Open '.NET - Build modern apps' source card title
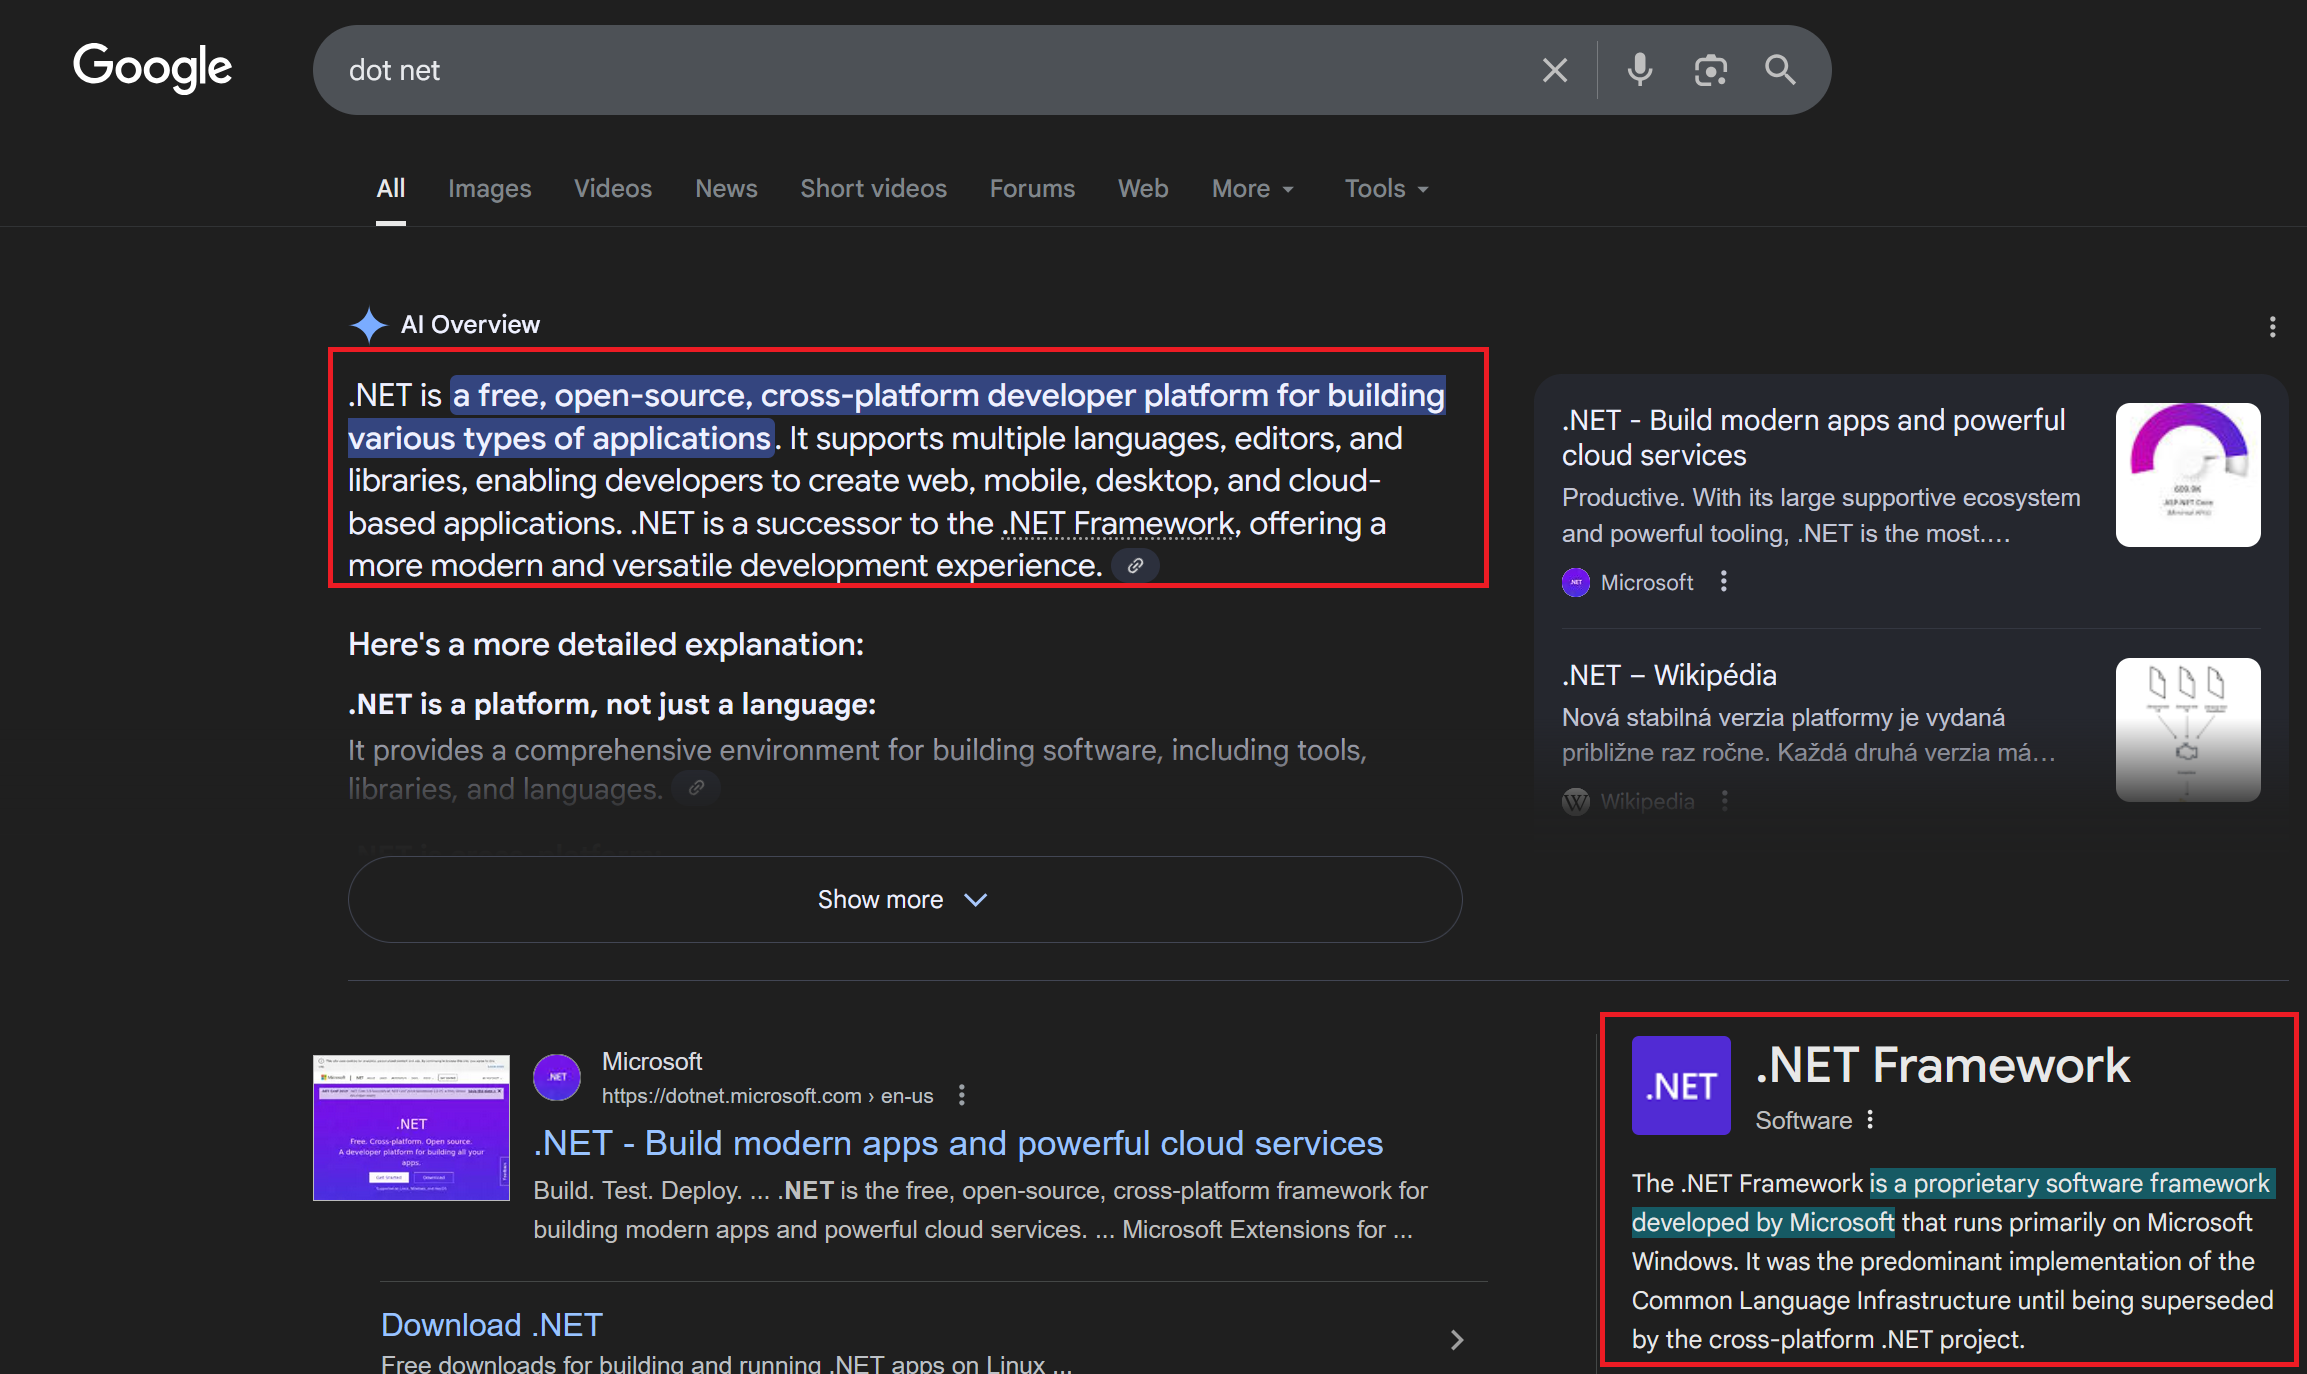 pyautogui.click(x=1813, y=438)
